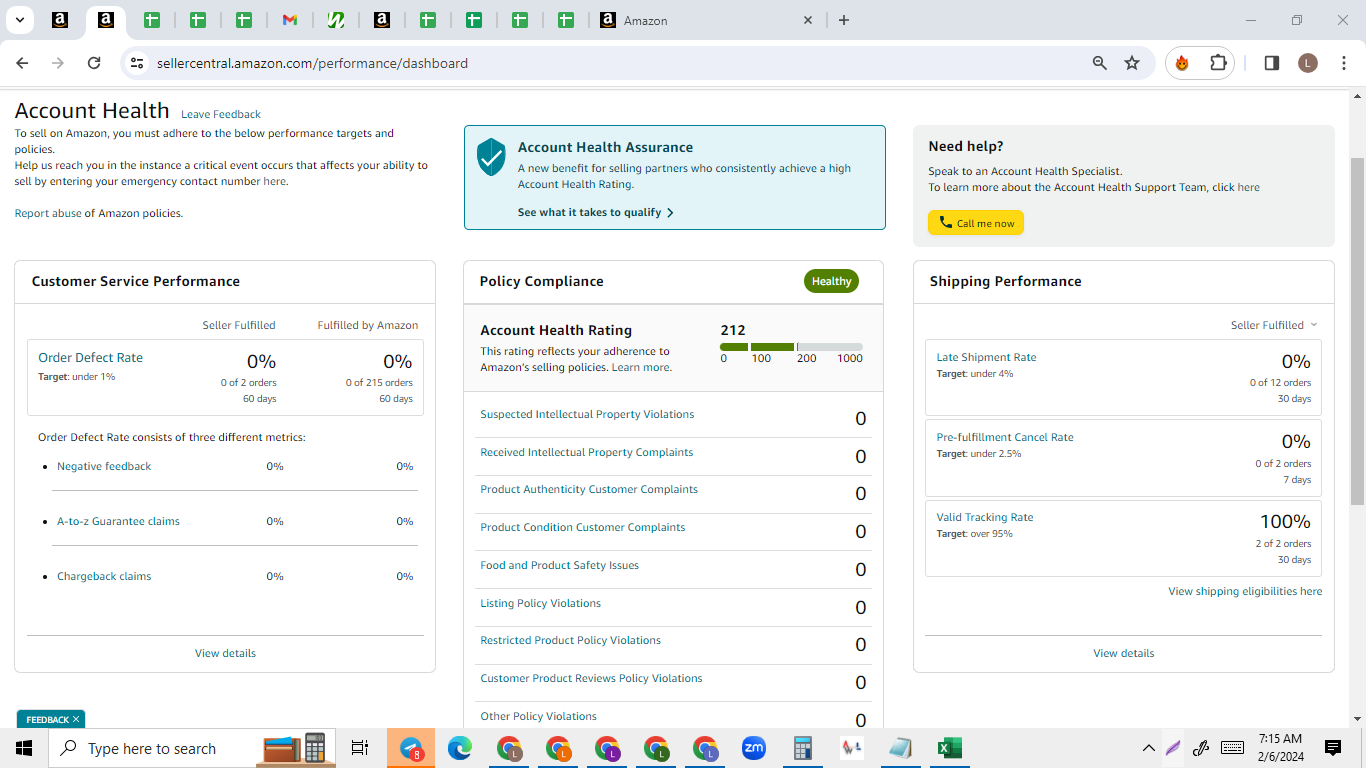Open Restricted Product Policy Violations

click(571, 640)
